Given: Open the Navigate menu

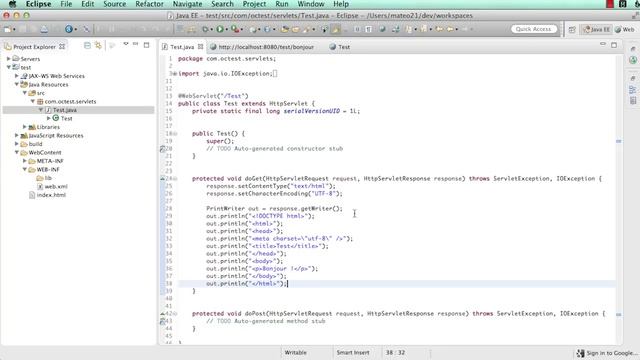Looking at the screenshot, I should (187, 4).
